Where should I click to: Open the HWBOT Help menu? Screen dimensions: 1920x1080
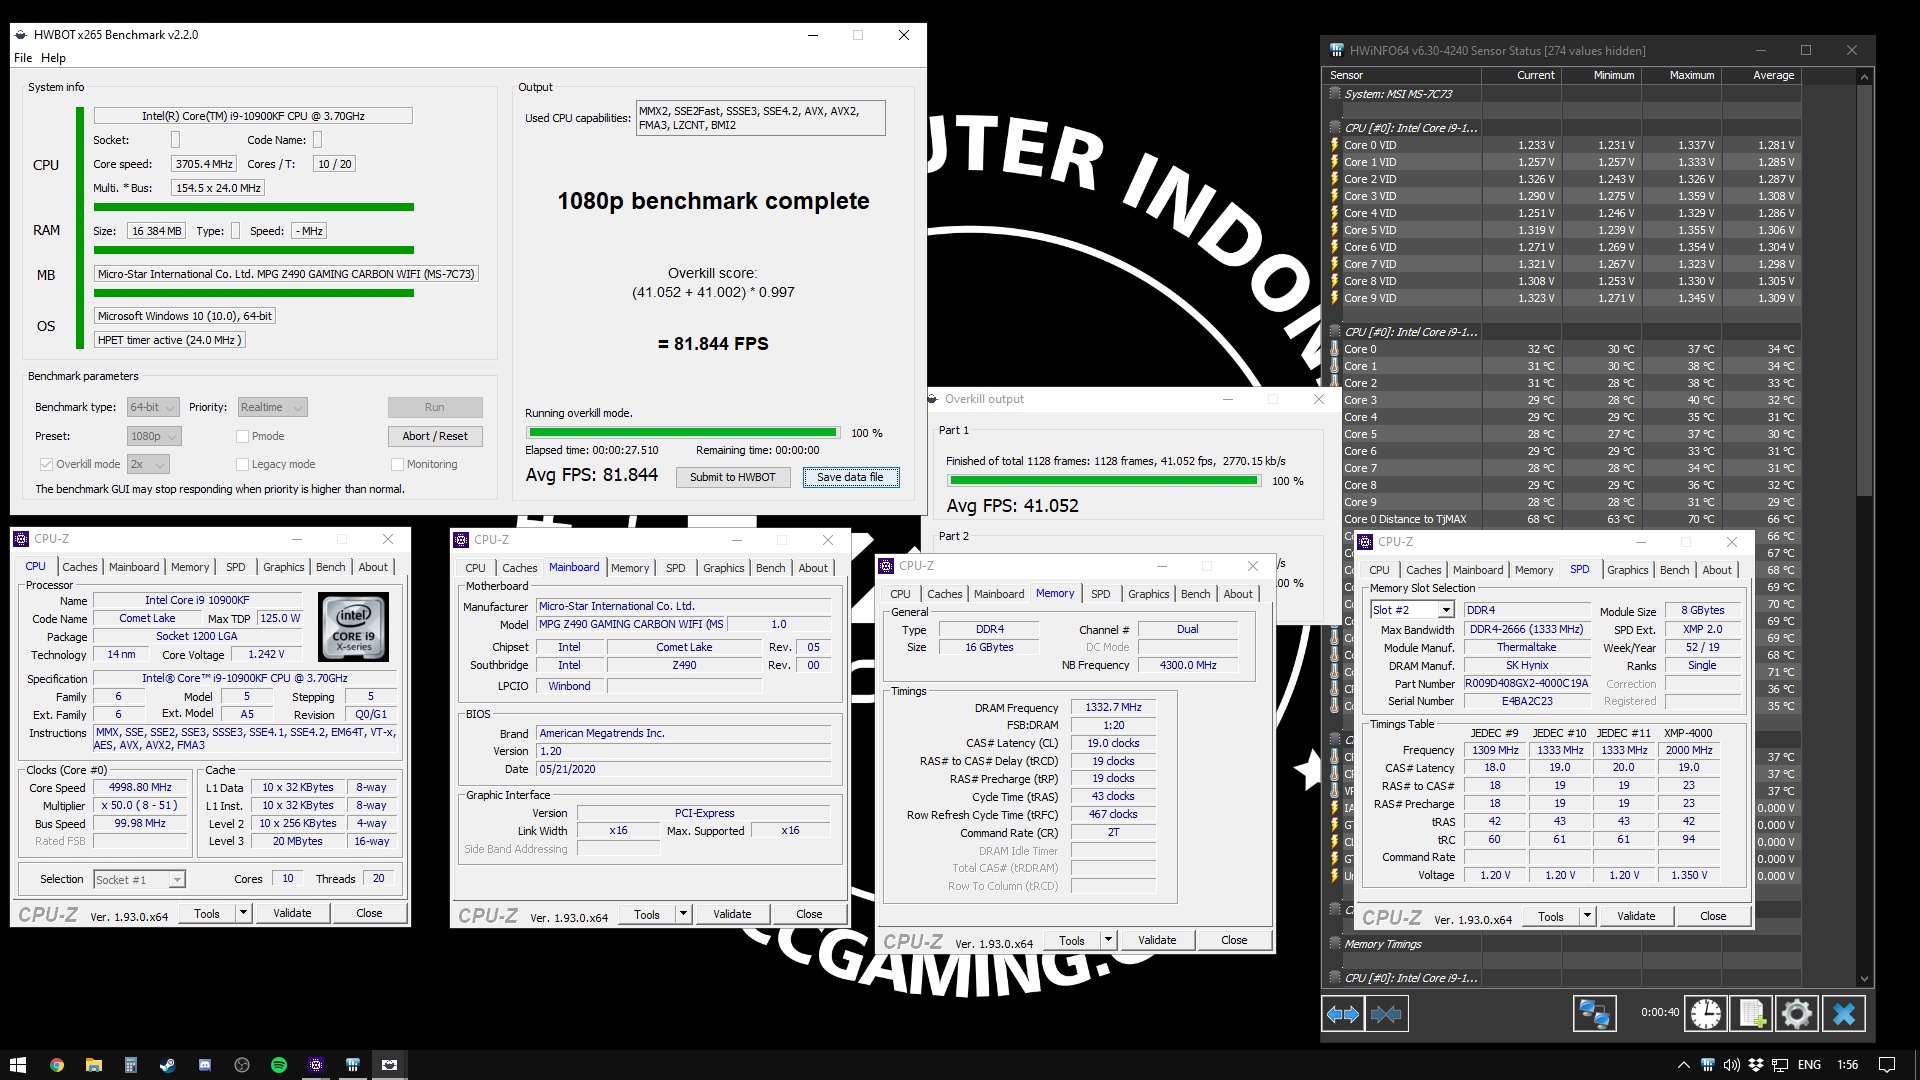[53, 58]
